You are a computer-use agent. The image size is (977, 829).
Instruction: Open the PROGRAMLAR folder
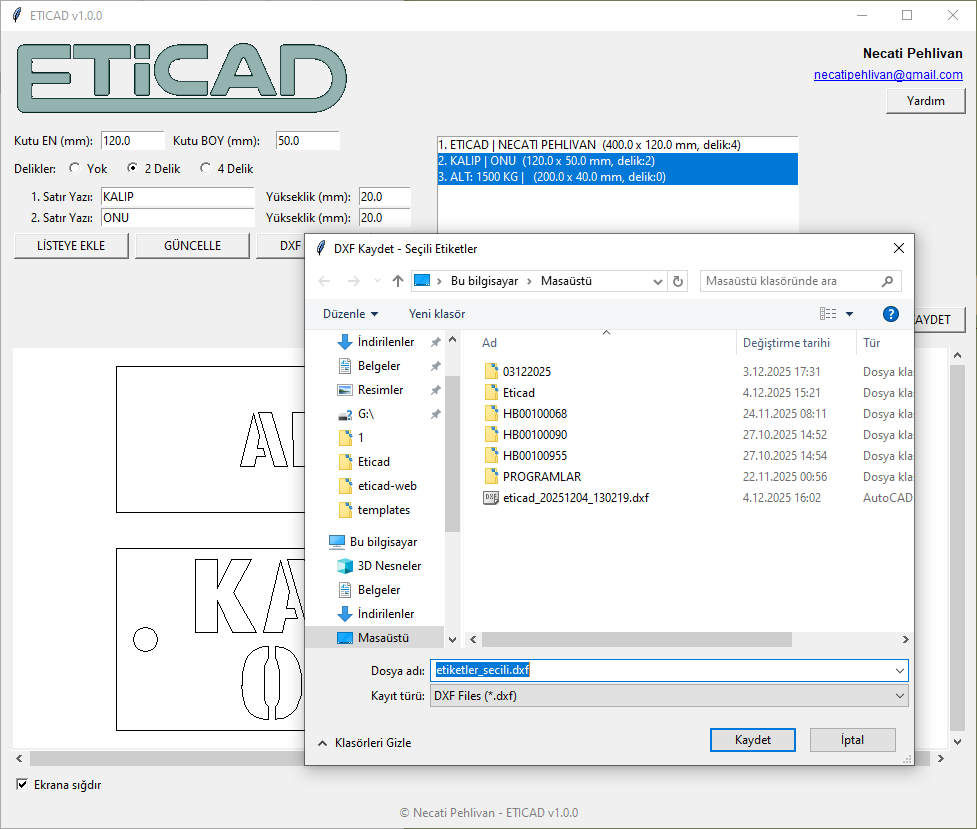click(x=541, y=476)
